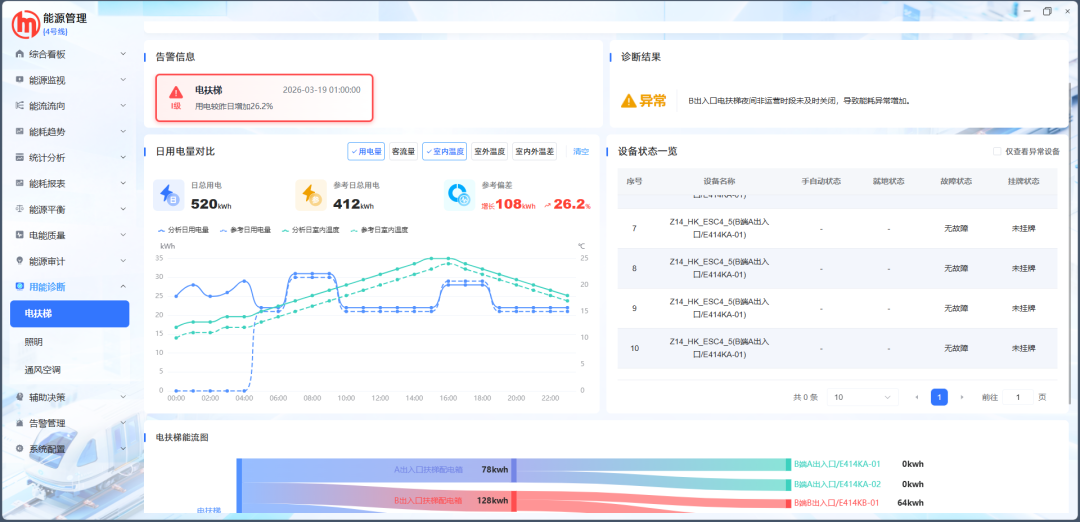Click the page 1 pagination button
Viewport: 1080px width, 522px height.
coord(939,397)
